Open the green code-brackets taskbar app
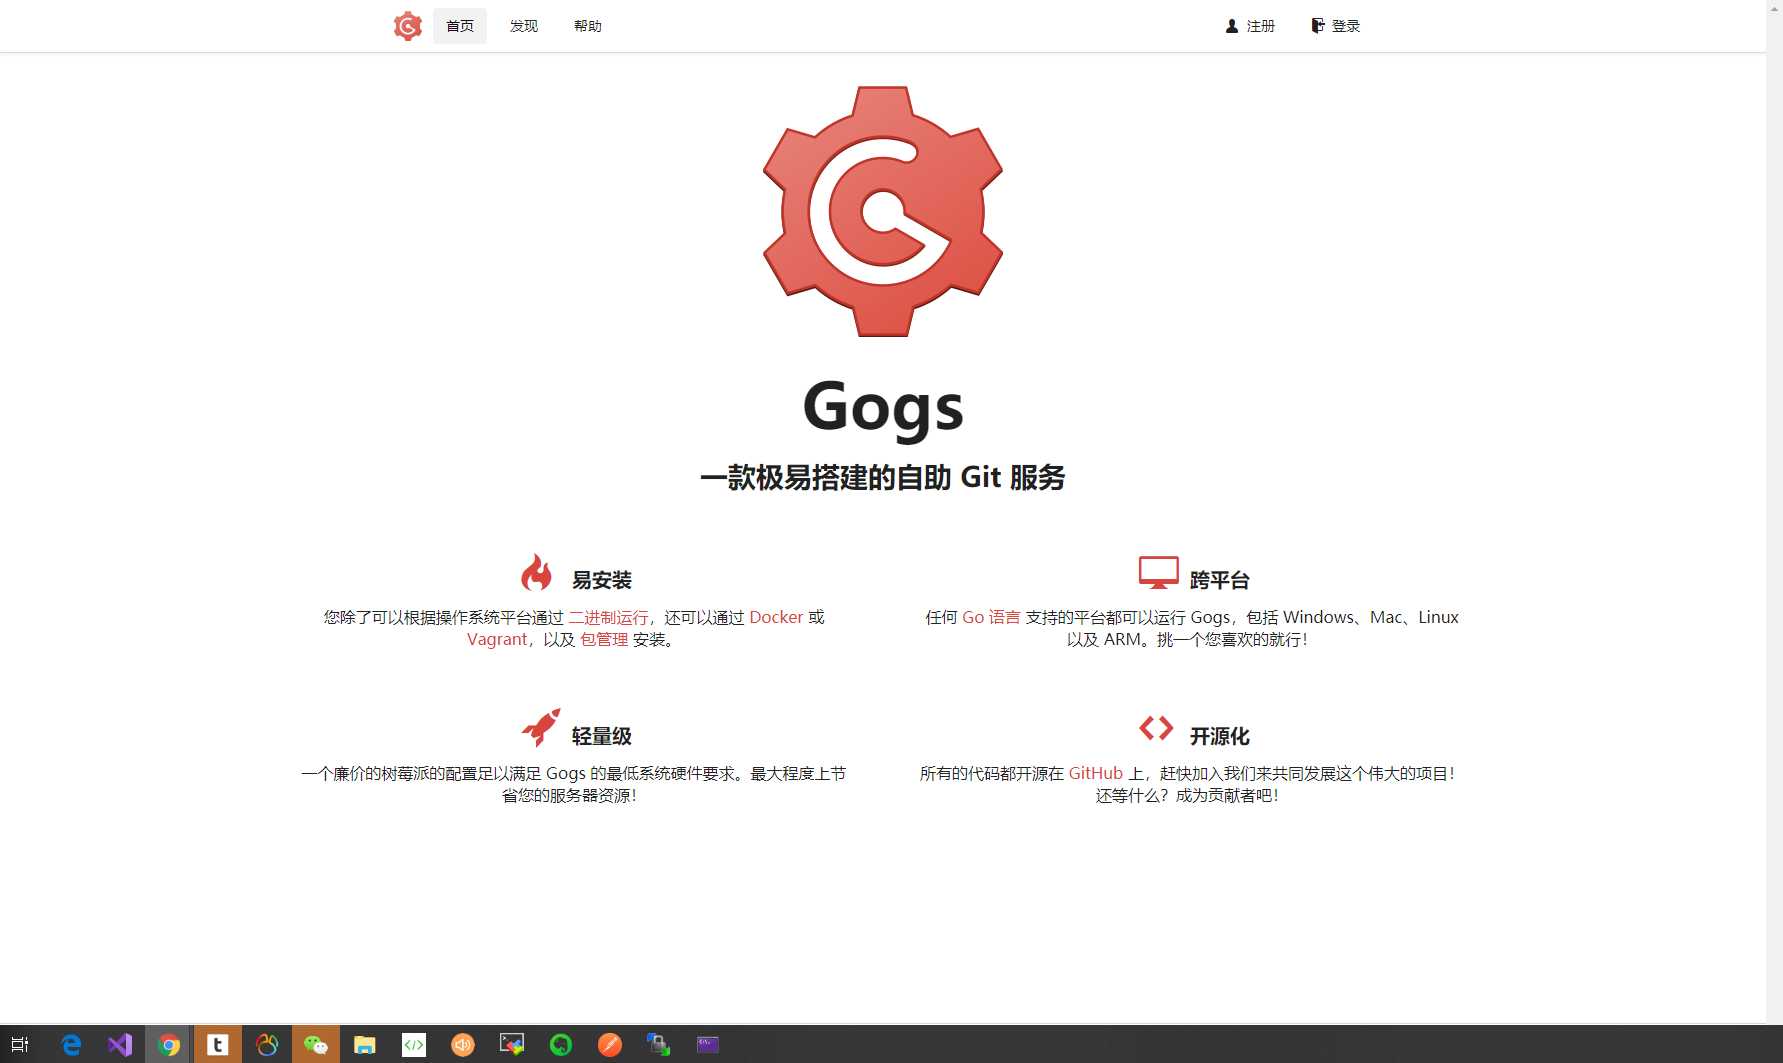 [413, 1045]
